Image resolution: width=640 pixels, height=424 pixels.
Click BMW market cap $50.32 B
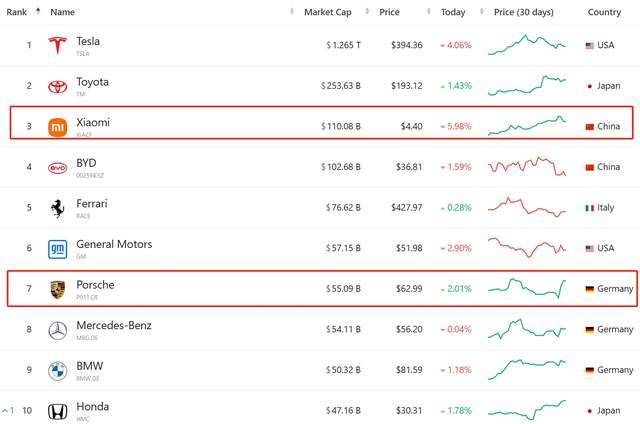pos(343,370)
